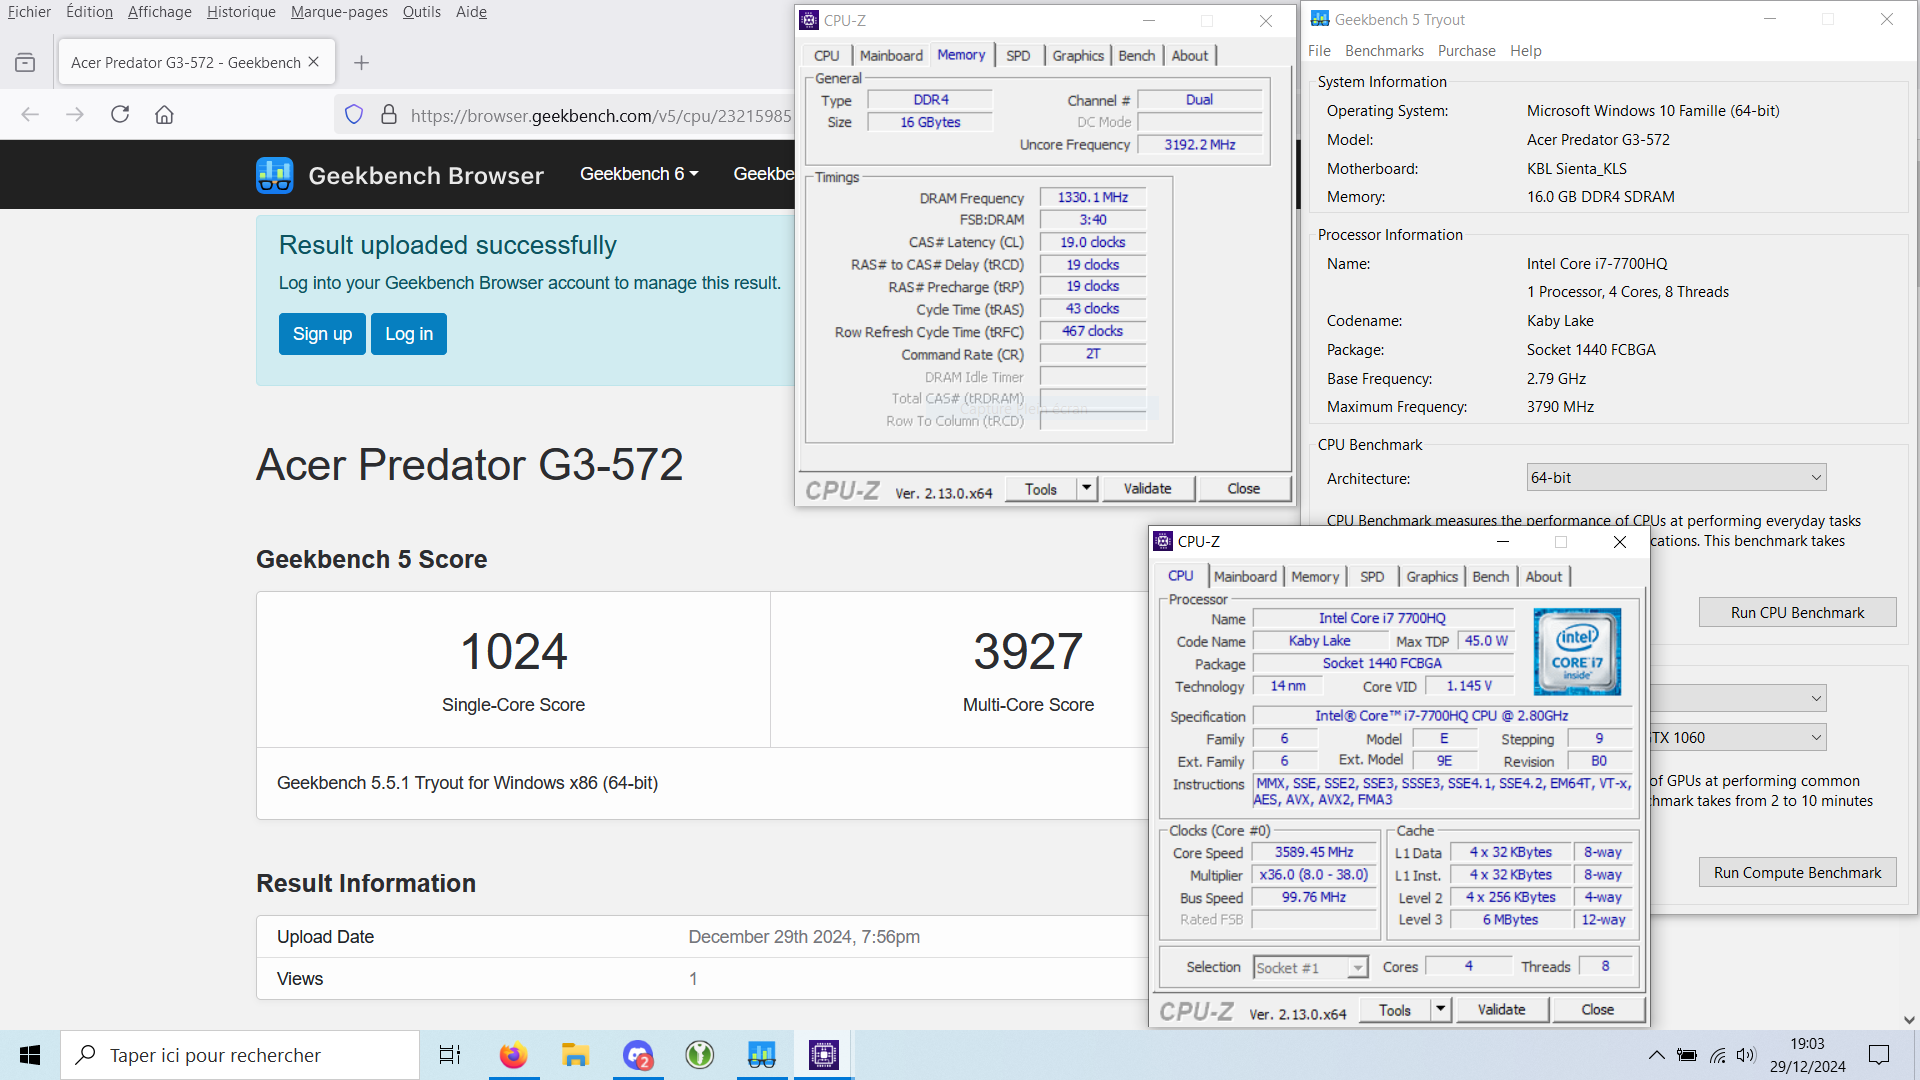Screen dimensions: 1920x1080
Task: Open the Firefox tab list icon
Action: click(25, 63)
